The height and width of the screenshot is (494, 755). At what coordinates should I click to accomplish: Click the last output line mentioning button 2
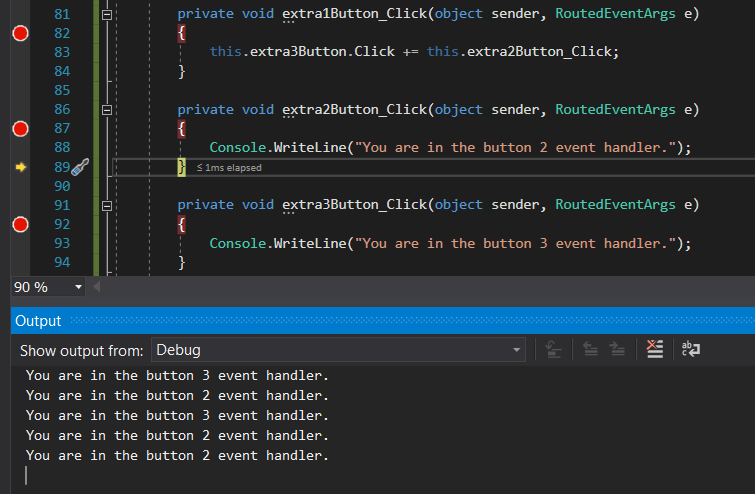(177, 455)
